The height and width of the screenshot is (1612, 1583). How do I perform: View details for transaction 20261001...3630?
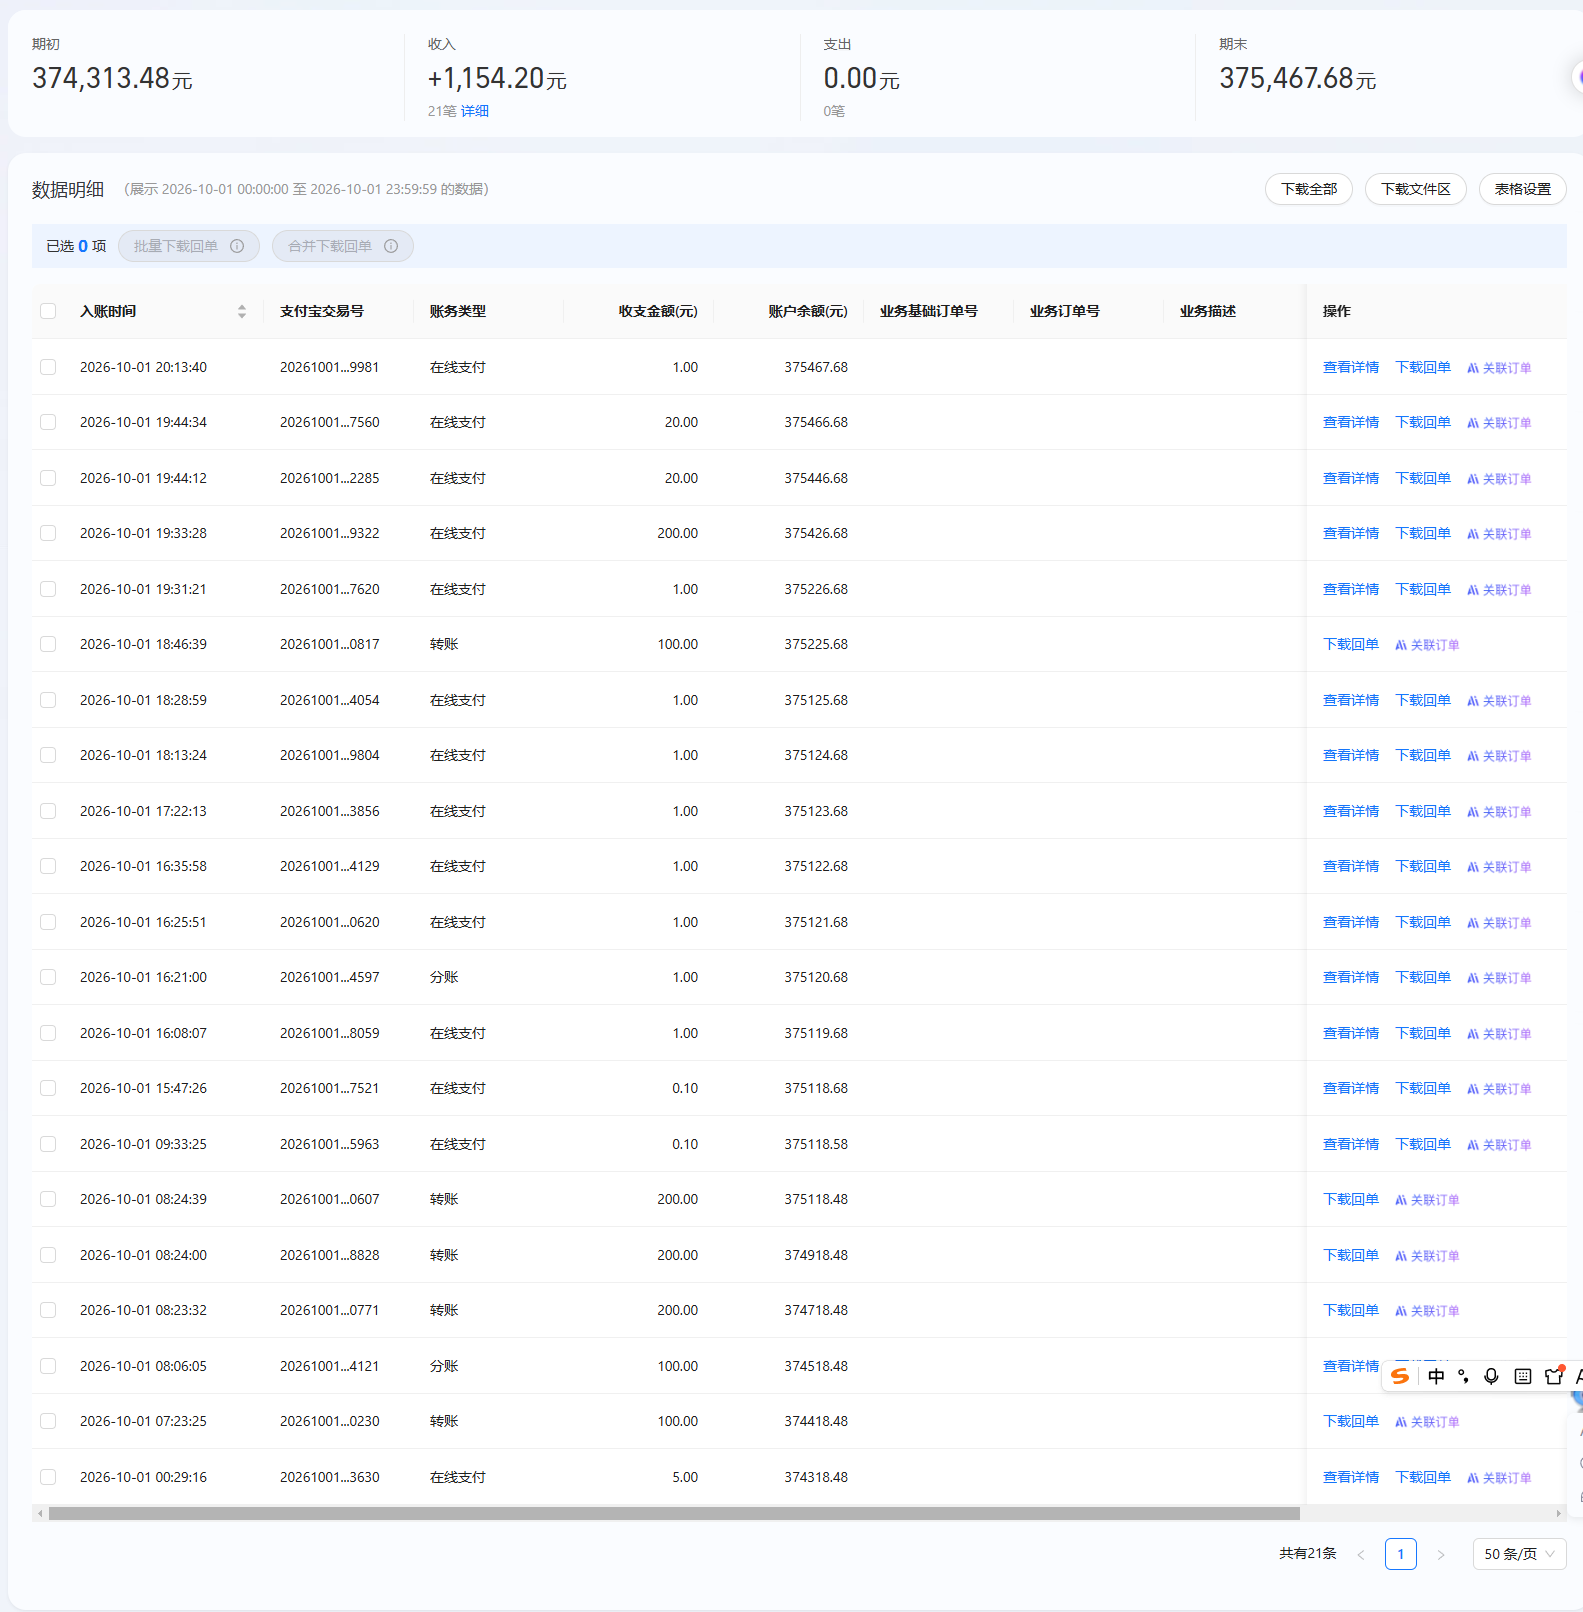click(x=1351, y=1477)
